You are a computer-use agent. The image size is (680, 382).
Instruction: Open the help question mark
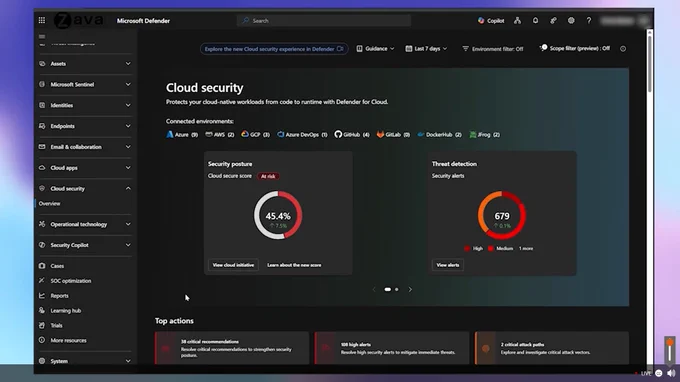coord(588,20)
